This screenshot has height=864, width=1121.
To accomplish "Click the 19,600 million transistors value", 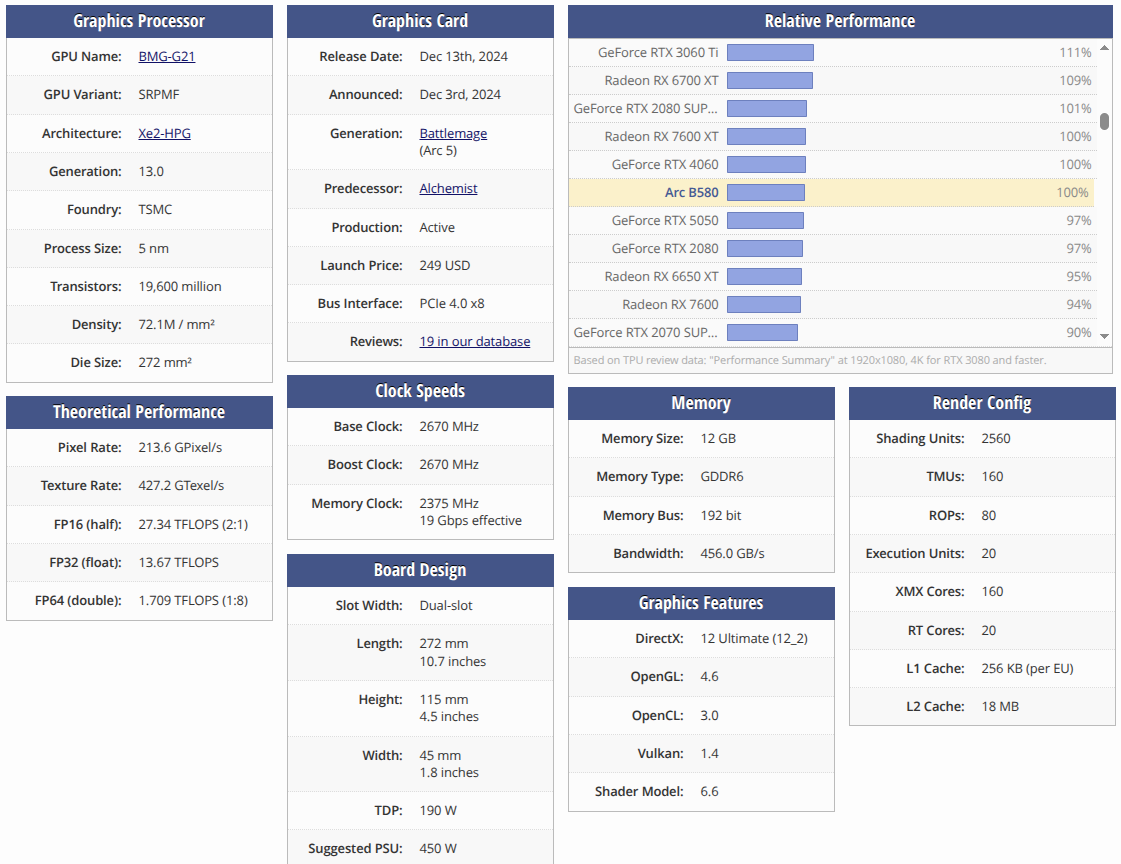I will pos(180,286).
